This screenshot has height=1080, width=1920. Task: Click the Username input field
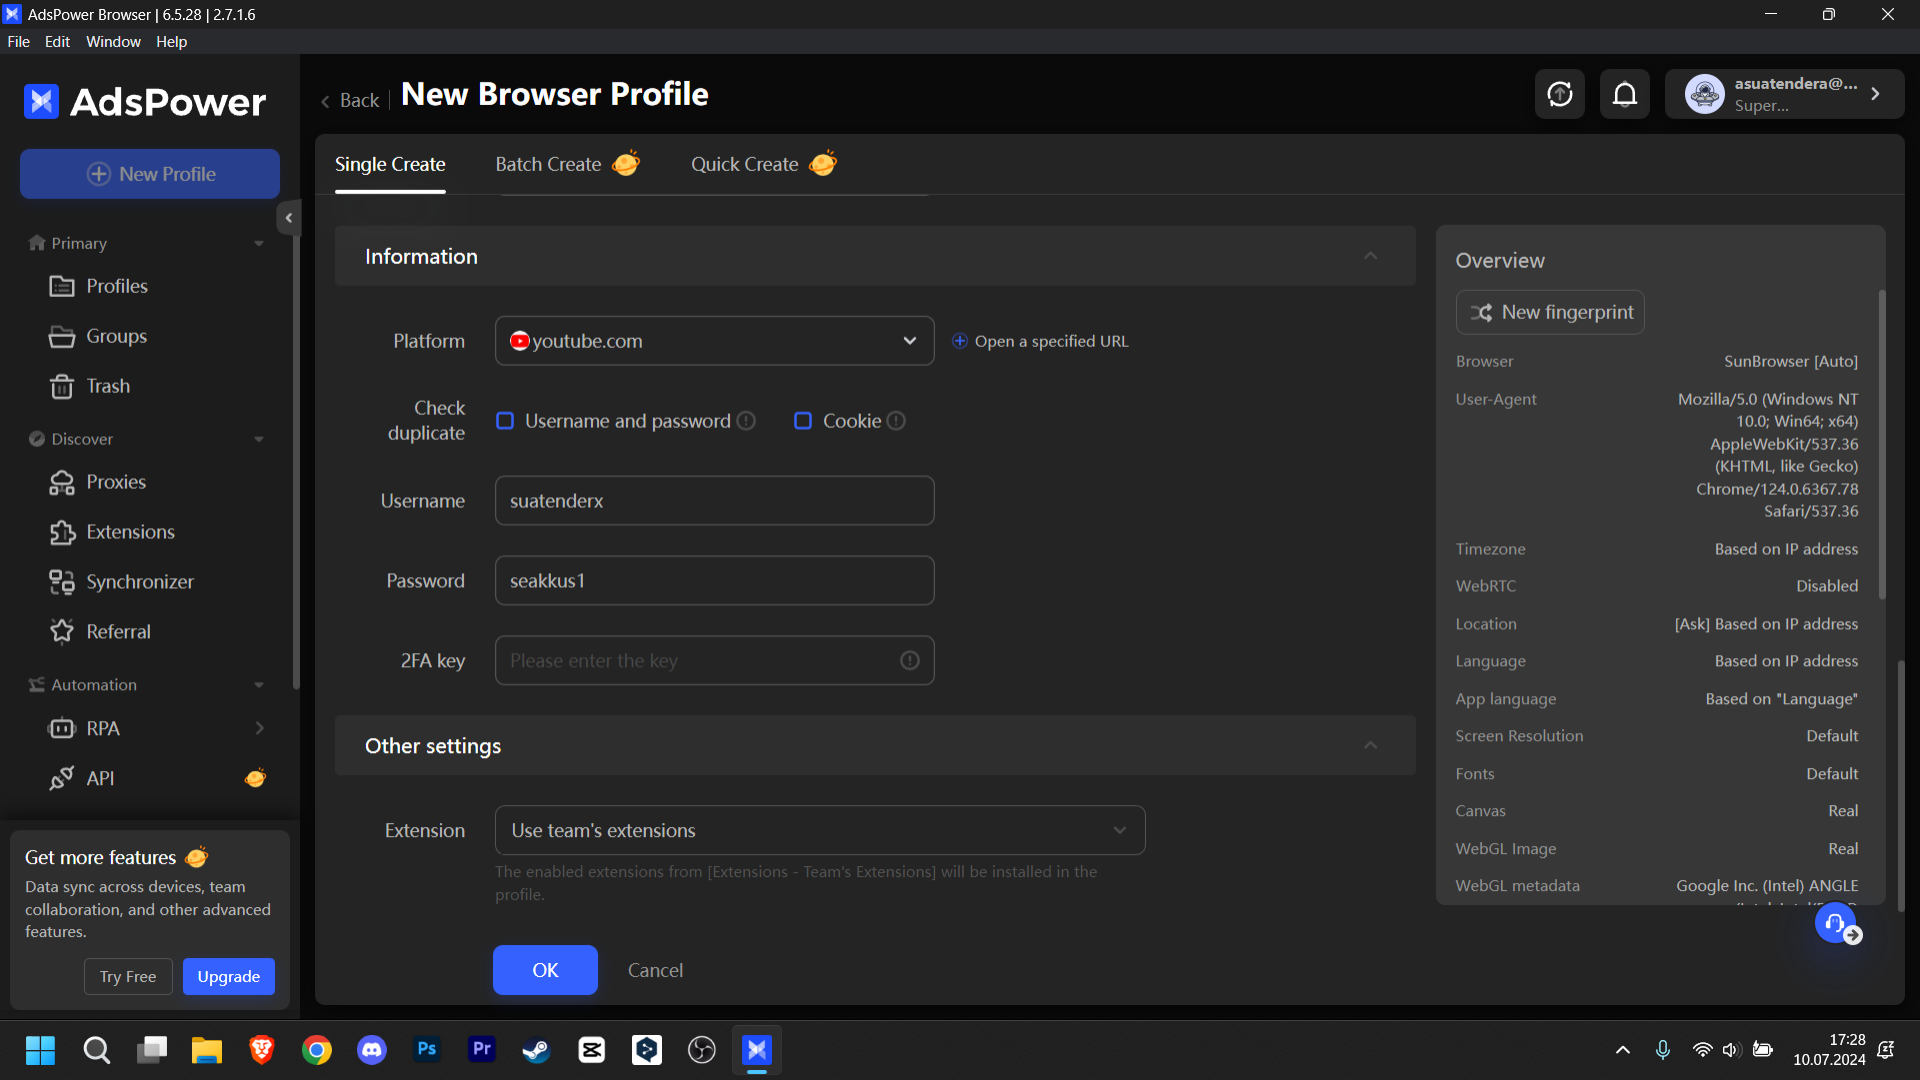point(715,501)
